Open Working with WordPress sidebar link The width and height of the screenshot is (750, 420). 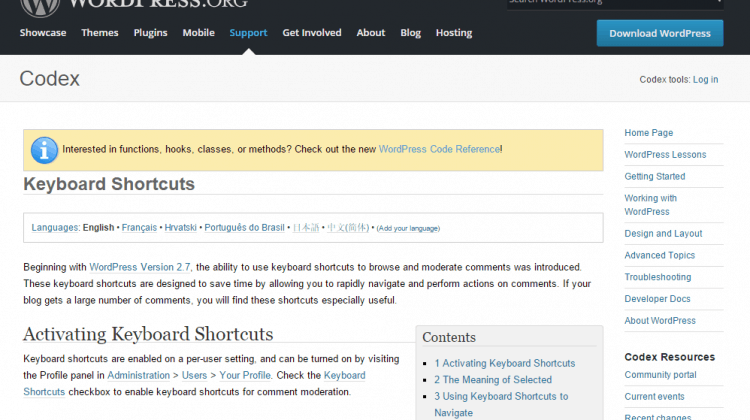pyautogui.click(x=651, y=205)
